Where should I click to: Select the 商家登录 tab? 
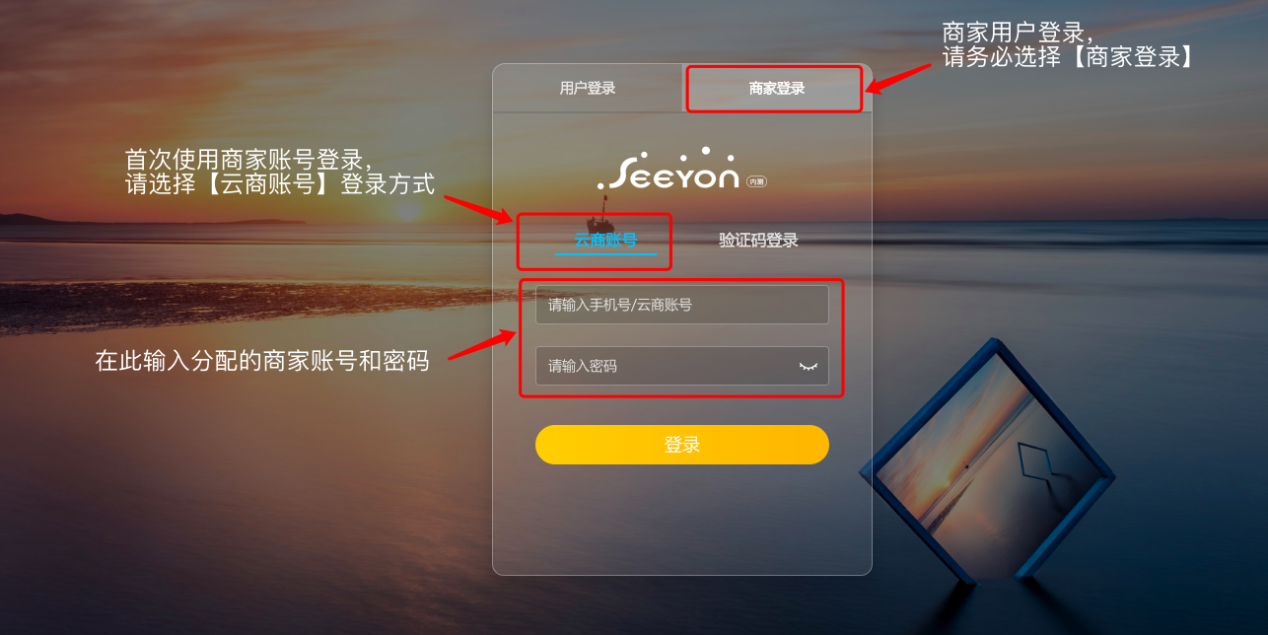[x=777, y=88]
